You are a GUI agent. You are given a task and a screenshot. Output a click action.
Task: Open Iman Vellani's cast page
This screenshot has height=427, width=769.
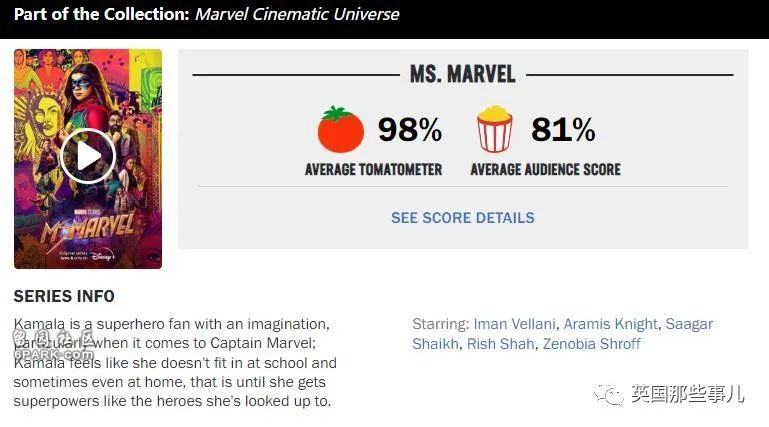point(514,324)
